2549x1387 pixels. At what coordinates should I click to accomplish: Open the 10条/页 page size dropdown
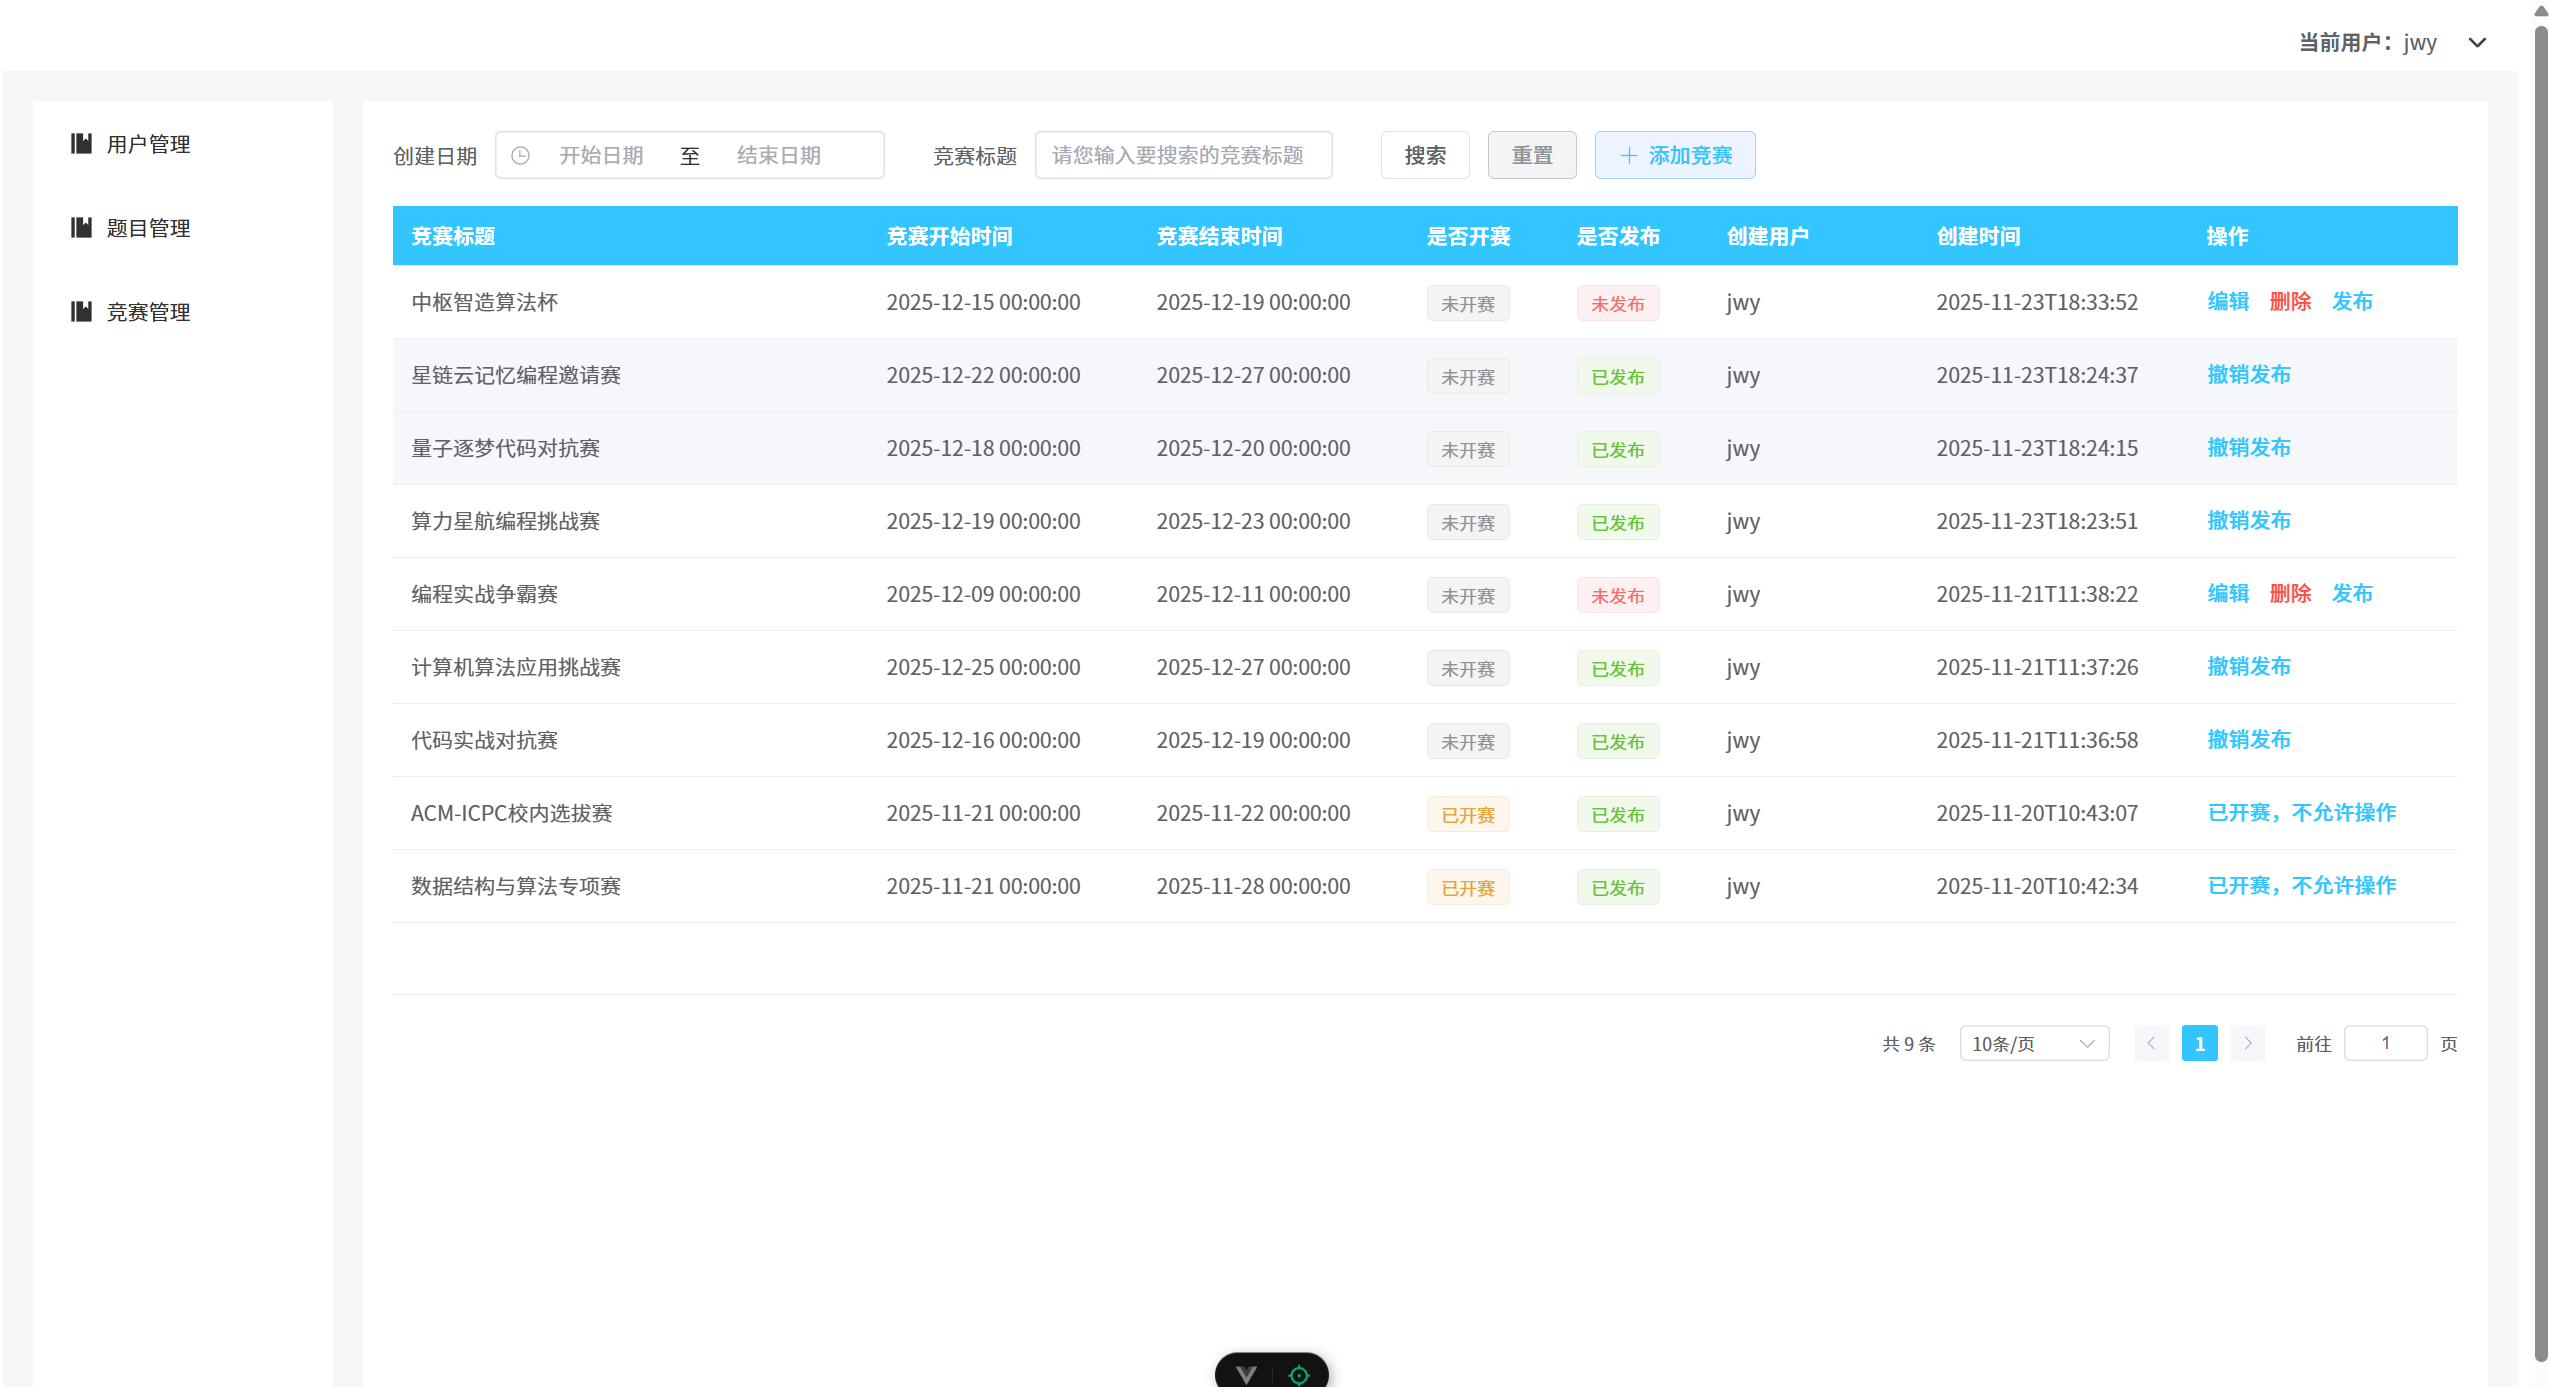2033,1043
